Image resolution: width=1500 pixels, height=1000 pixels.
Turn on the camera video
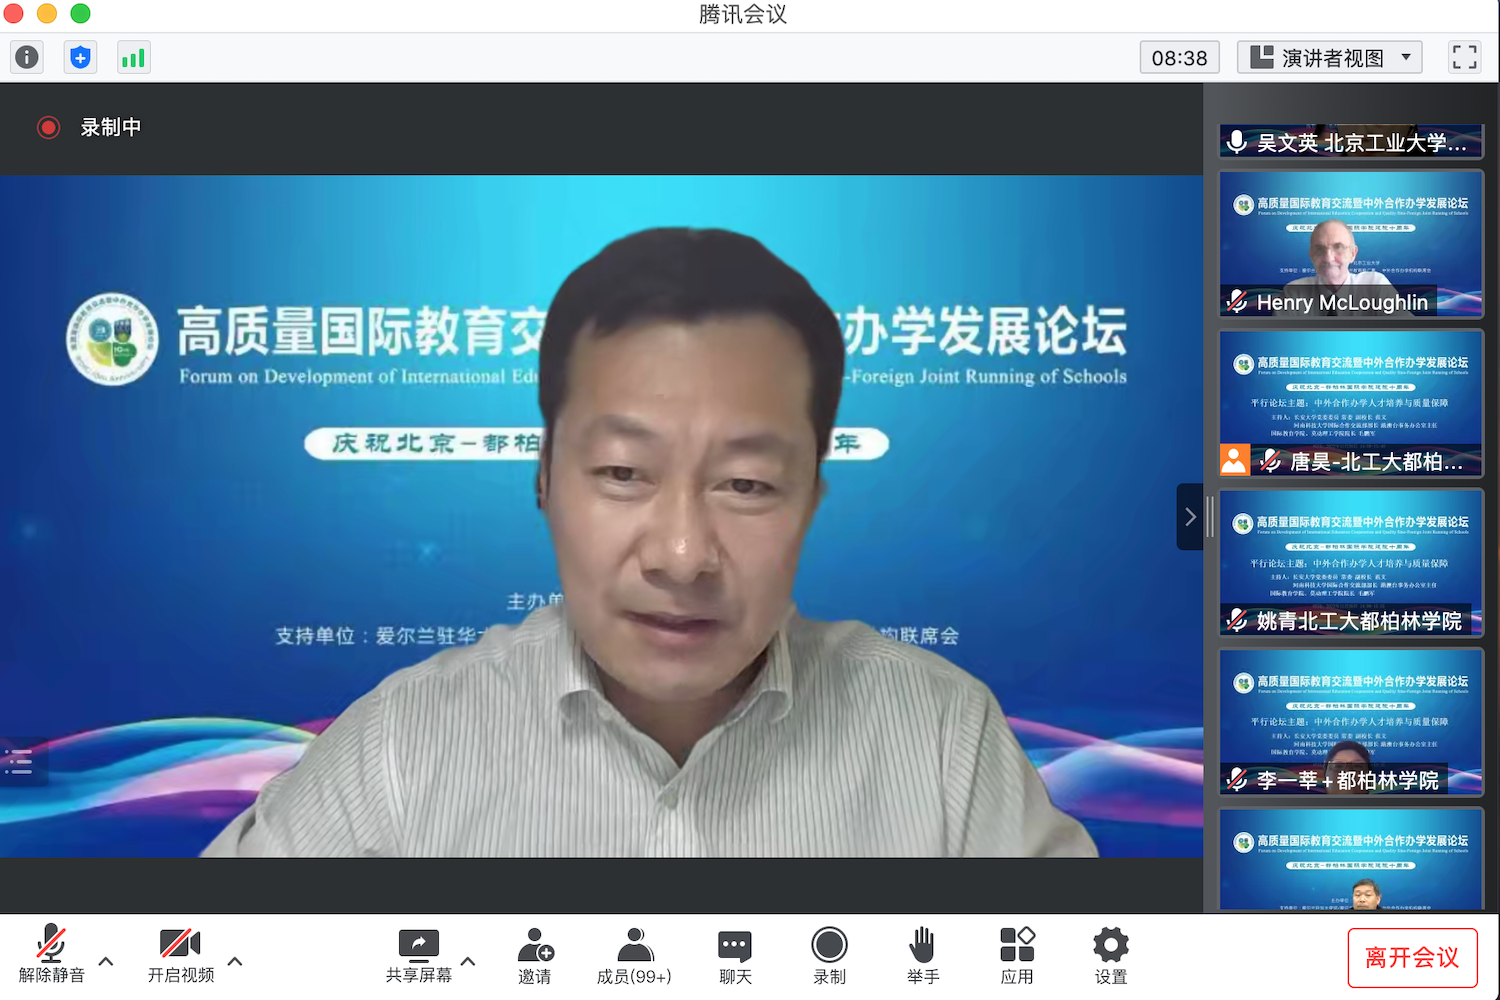click(180, 956)
